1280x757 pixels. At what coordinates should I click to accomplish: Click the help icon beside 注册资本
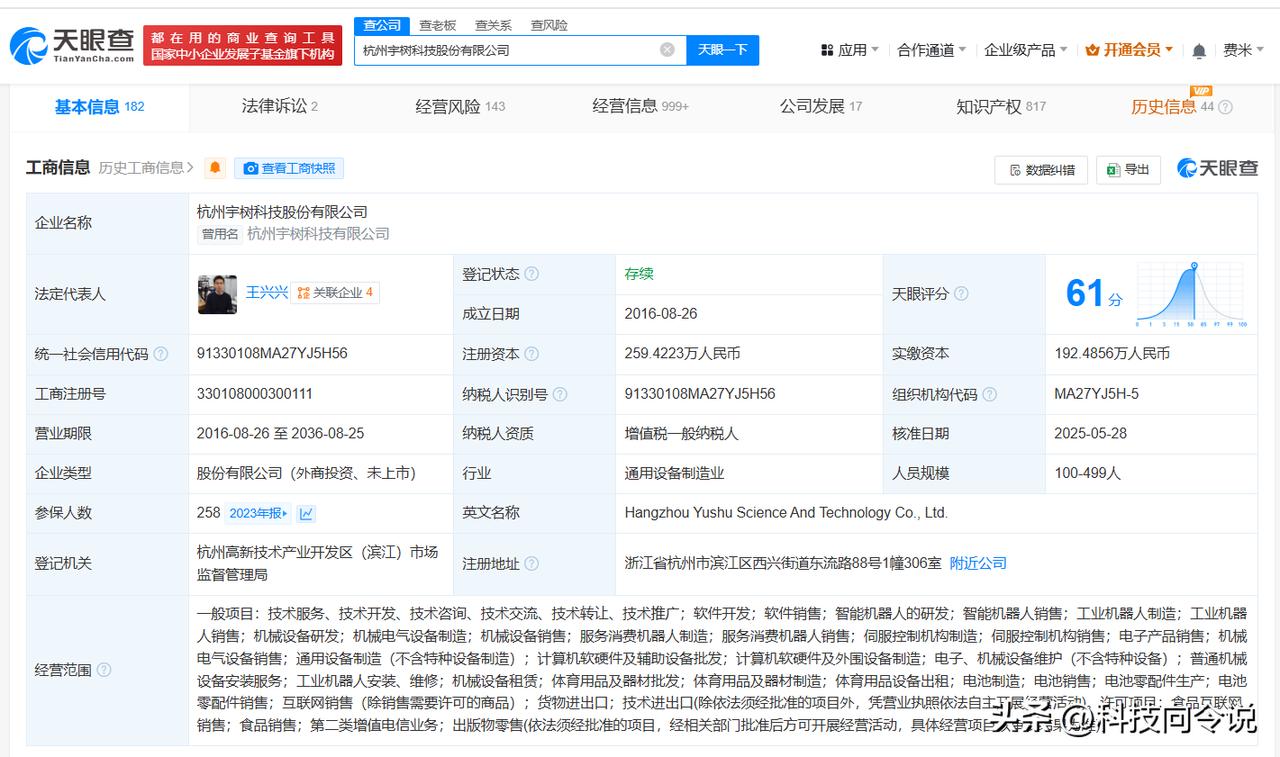pos(531,354)
